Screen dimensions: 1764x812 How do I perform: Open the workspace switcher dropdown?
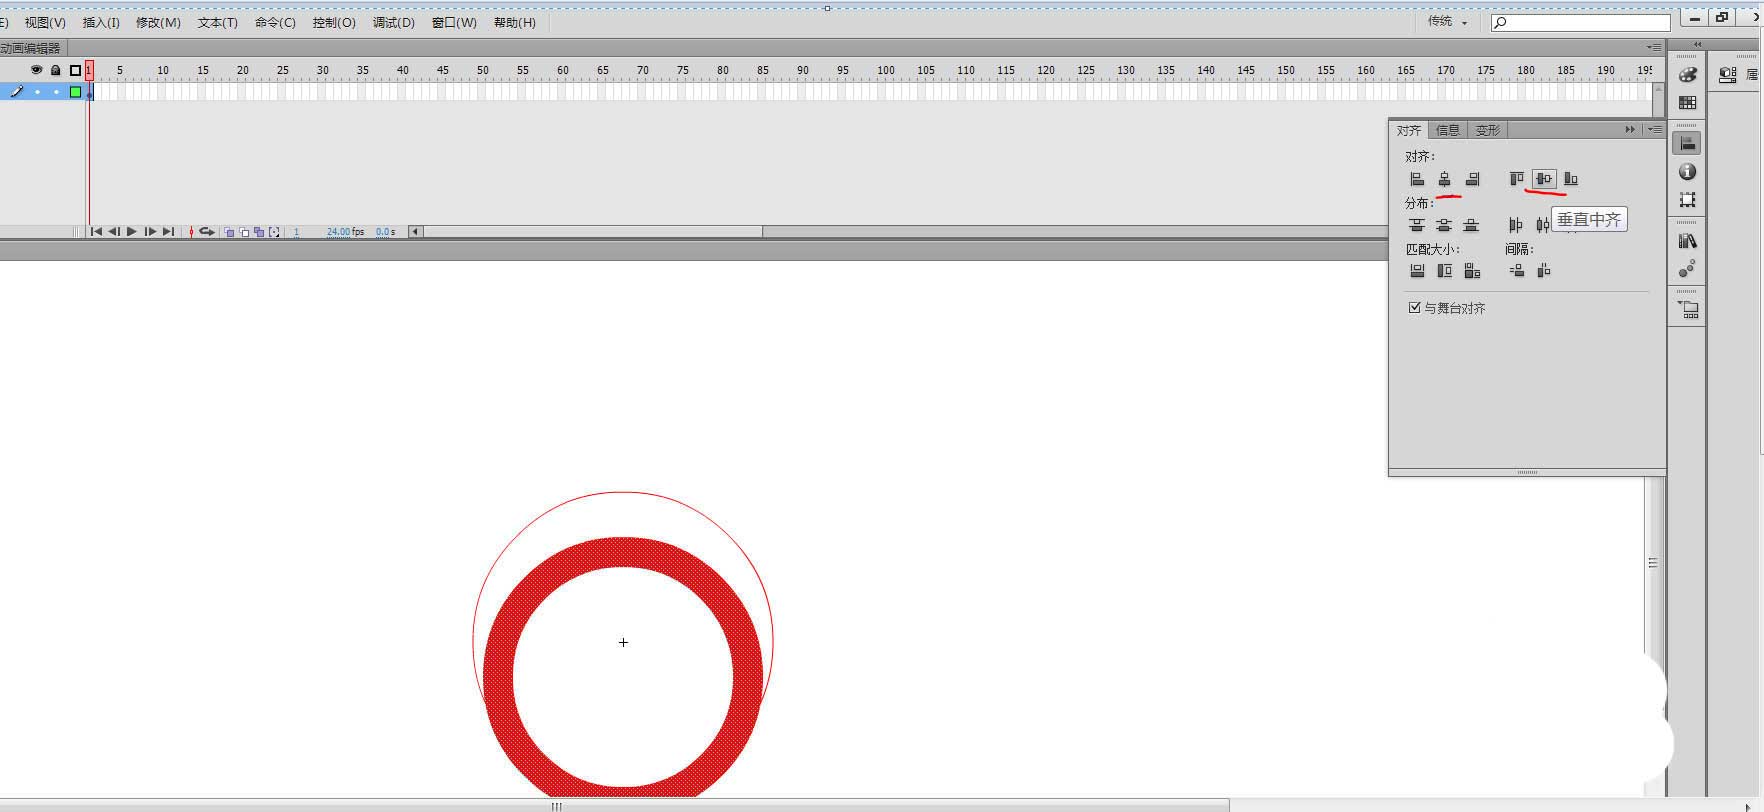[1447, 21]
